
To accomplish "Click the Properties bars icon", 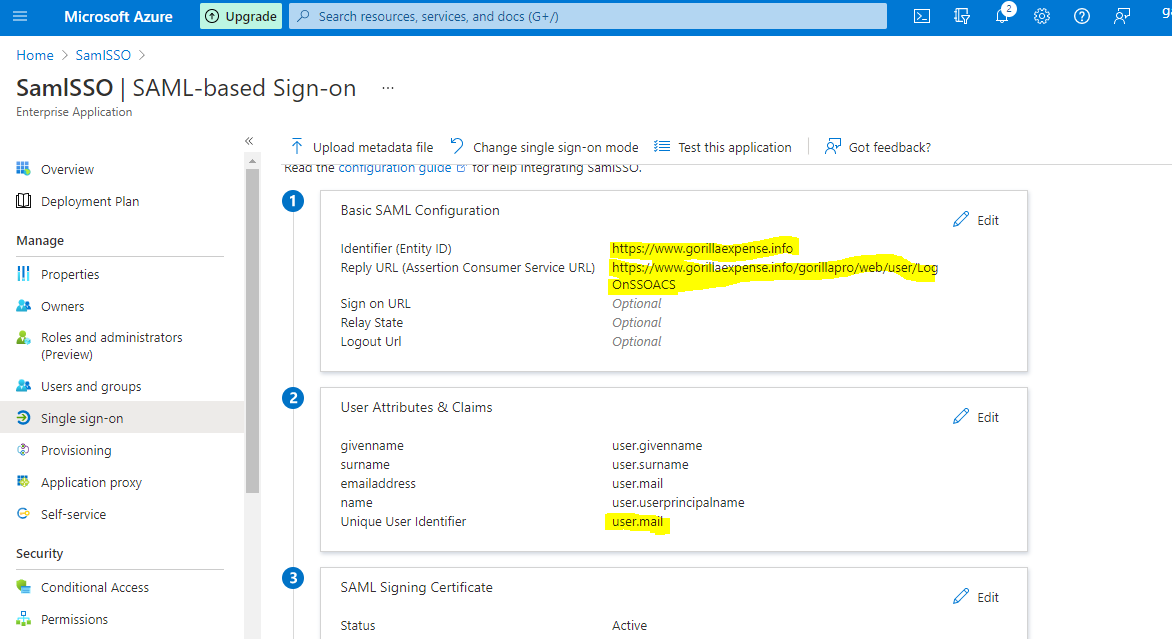I will click(24, 274).
